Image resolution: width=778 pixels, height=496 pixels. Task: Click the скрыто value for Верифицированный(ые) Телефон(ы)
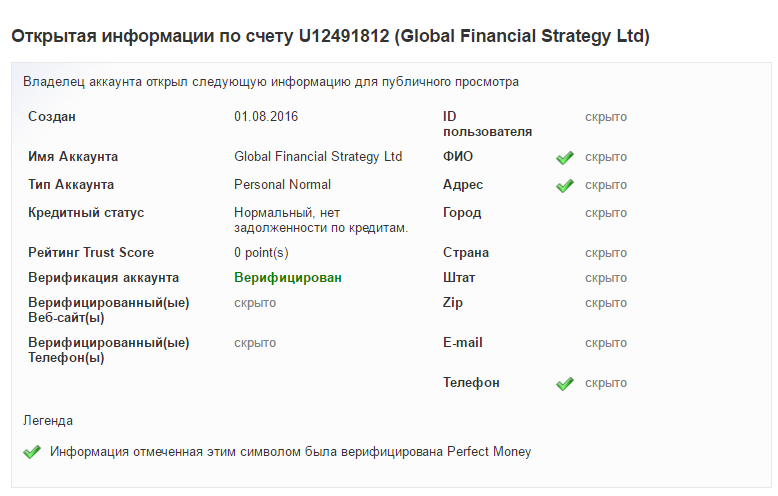coord(255,343)
